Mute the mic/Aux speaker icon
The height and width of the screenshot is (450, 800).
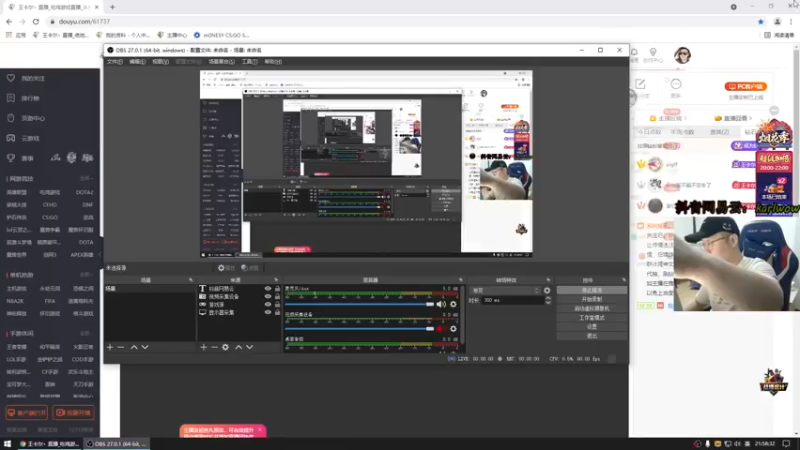[x=441, y=304]
